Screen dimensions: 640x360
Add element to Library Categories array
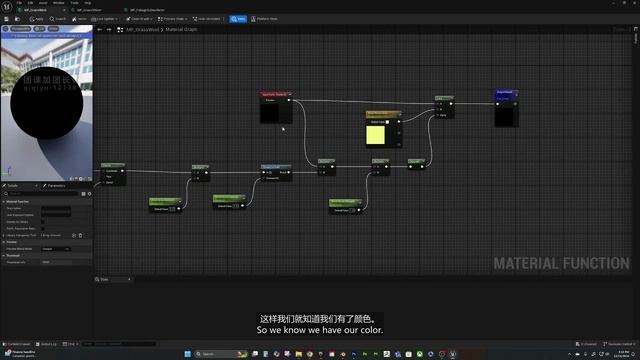coord(74,236)
